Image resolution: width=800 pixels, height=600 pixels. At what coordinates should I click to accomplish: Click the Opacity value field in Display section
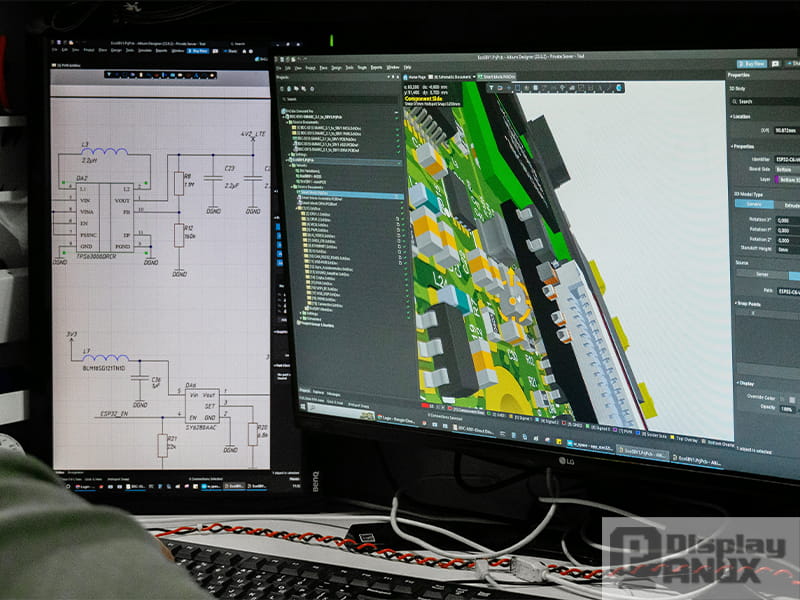click(788, 409)
